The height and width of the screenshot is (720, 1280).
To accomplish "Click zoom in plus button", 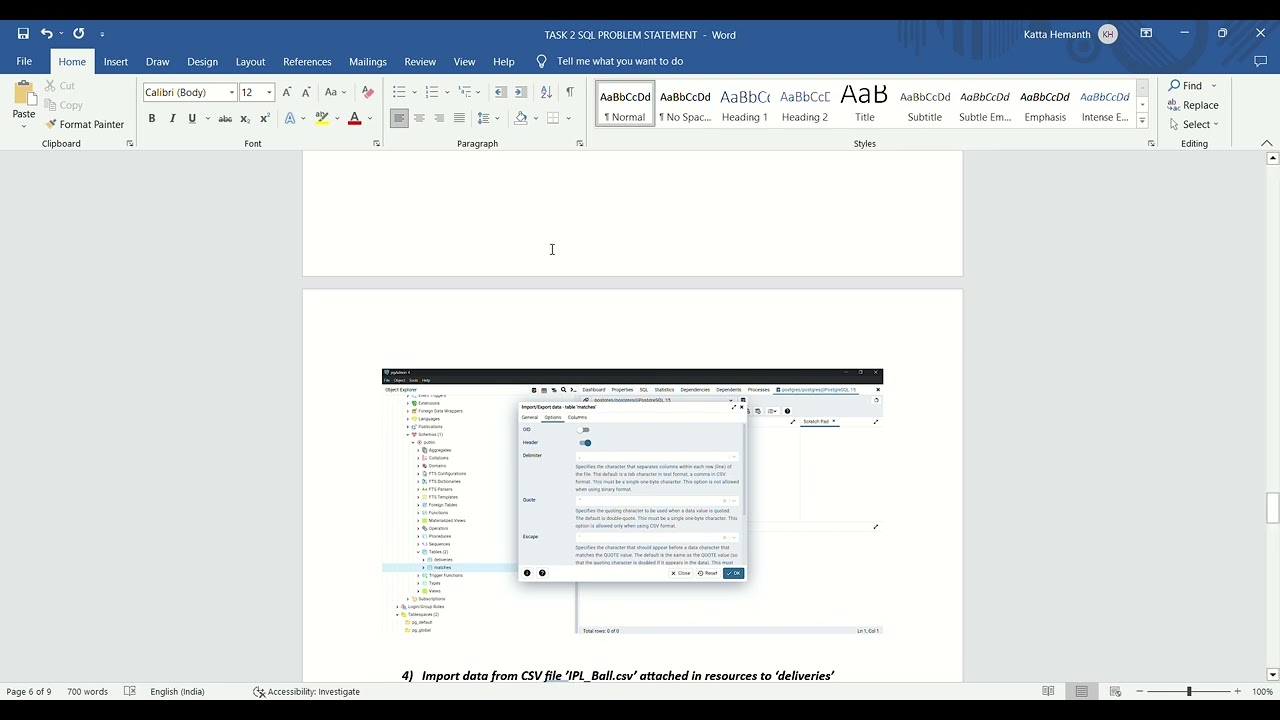I will (1237, 691).
